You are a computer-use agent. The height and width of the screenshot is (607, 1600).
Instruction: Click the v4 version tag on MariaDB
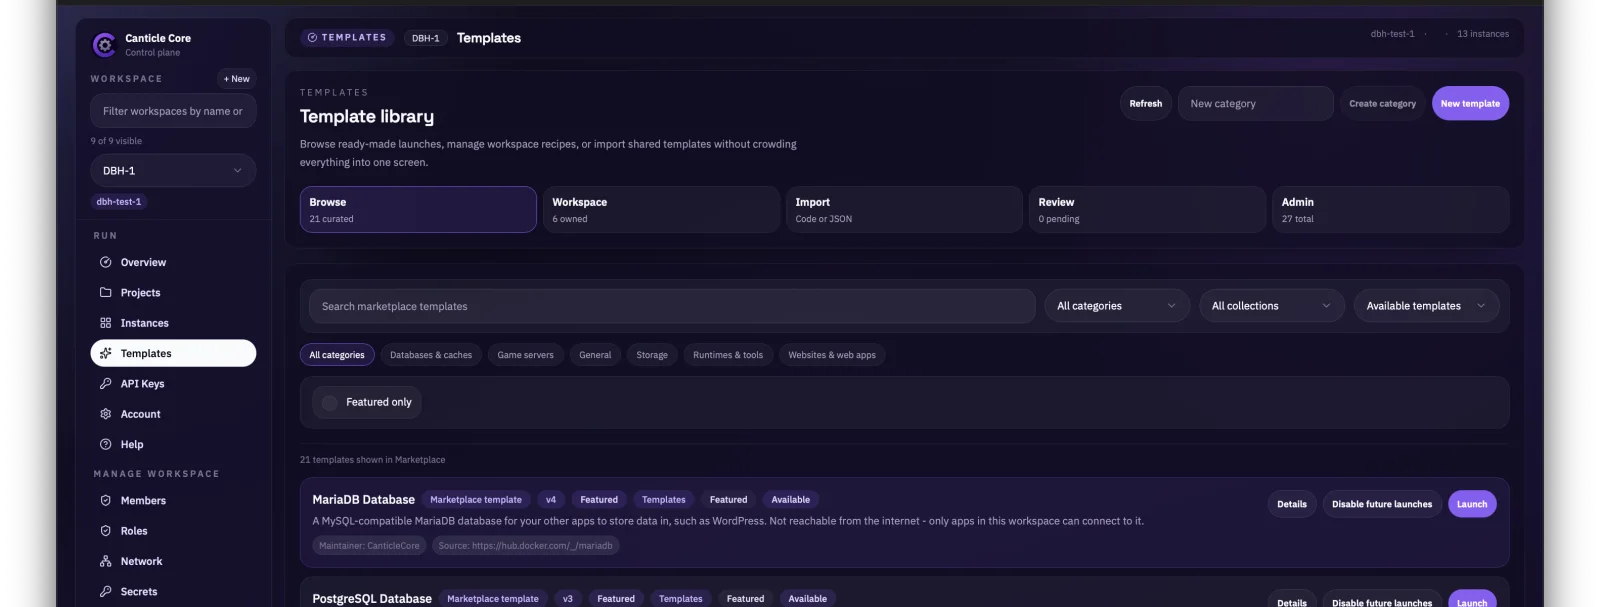coord(551,499)
